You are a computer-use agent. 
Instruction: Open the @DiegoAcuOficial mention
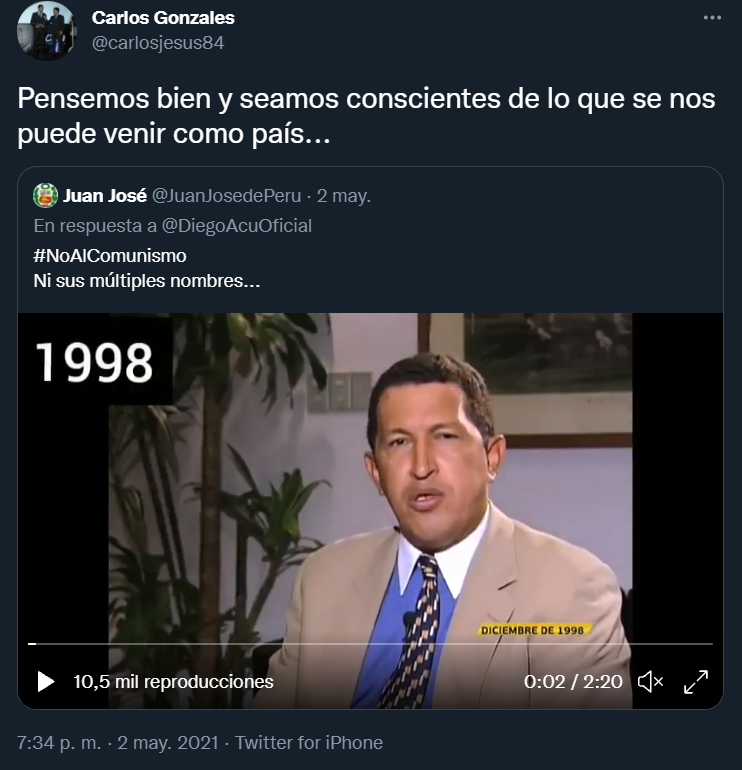(x=237, y=226)
